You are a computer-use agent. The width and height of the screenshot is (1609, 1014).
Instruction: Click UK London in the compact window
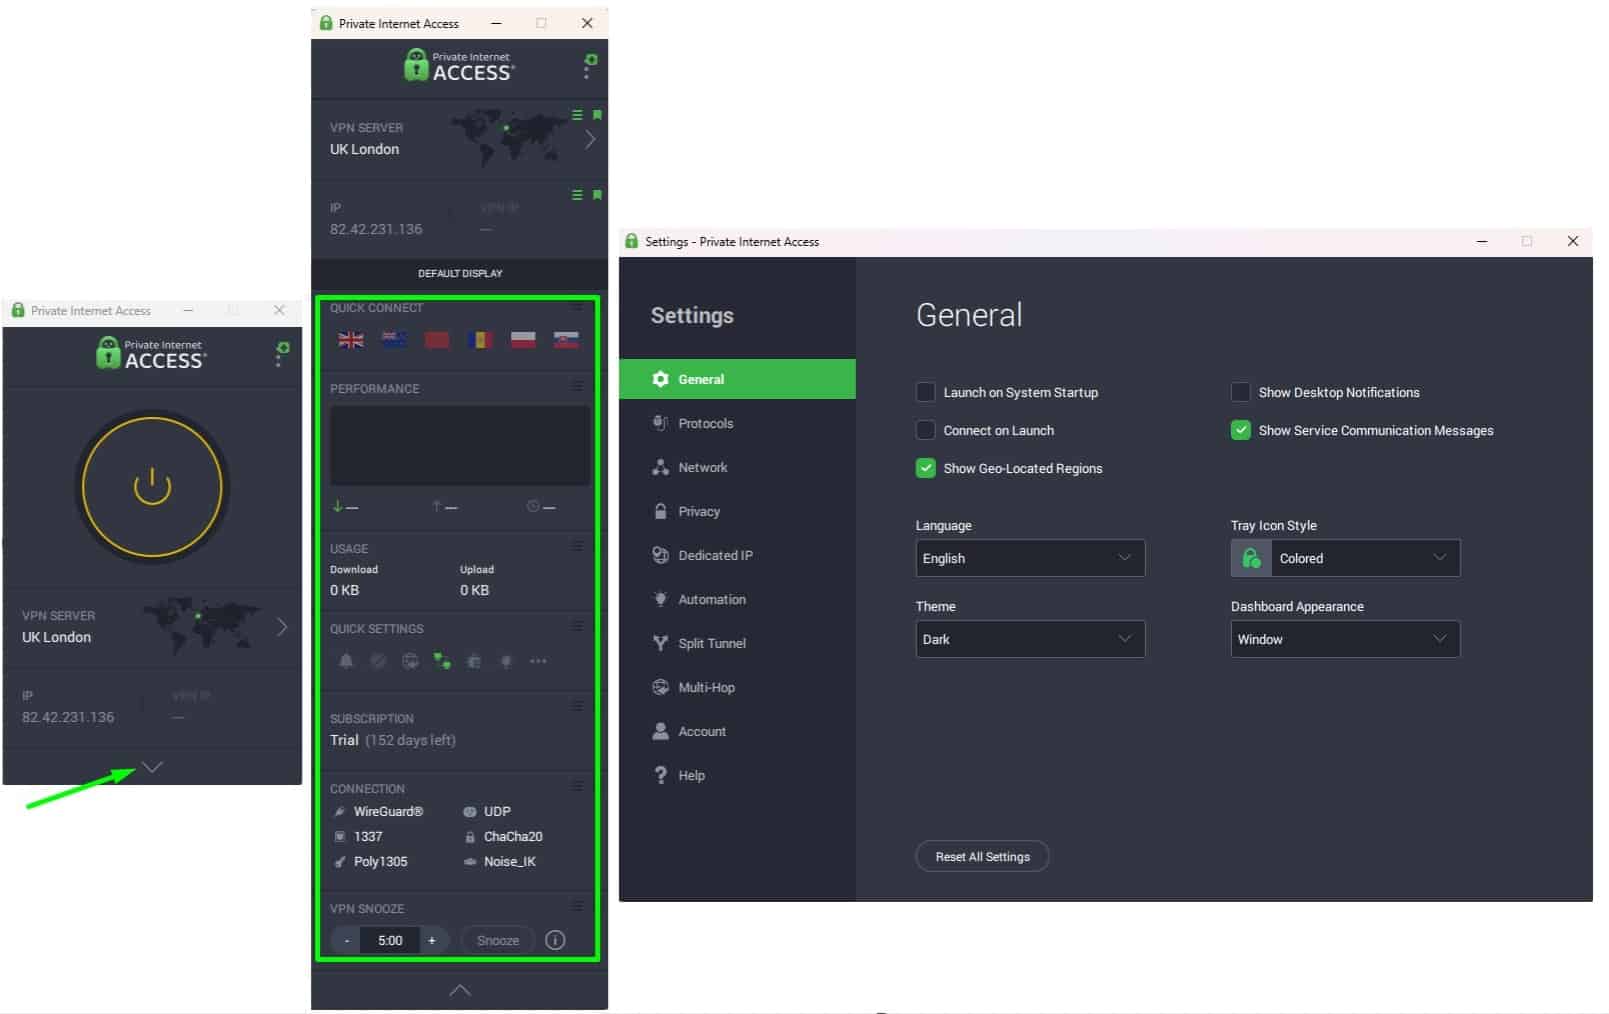pyautogui.click(x=57, y=637)
